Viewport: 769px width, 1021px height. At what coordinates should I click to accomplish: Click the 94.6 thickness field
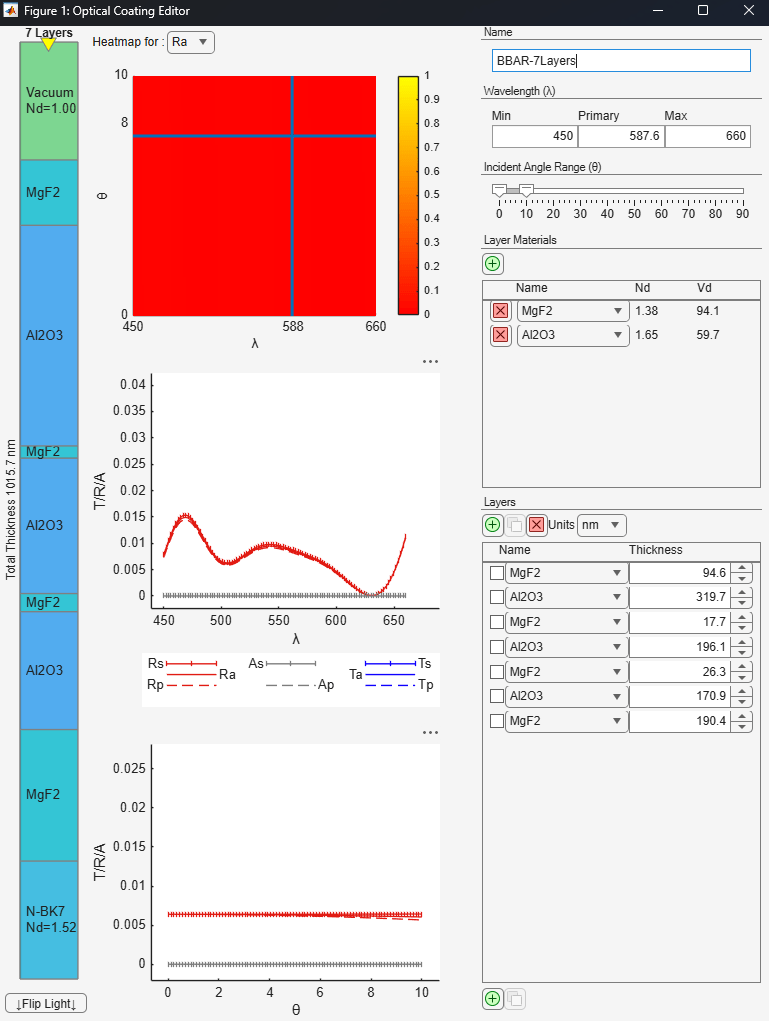[x=680, y=572]
